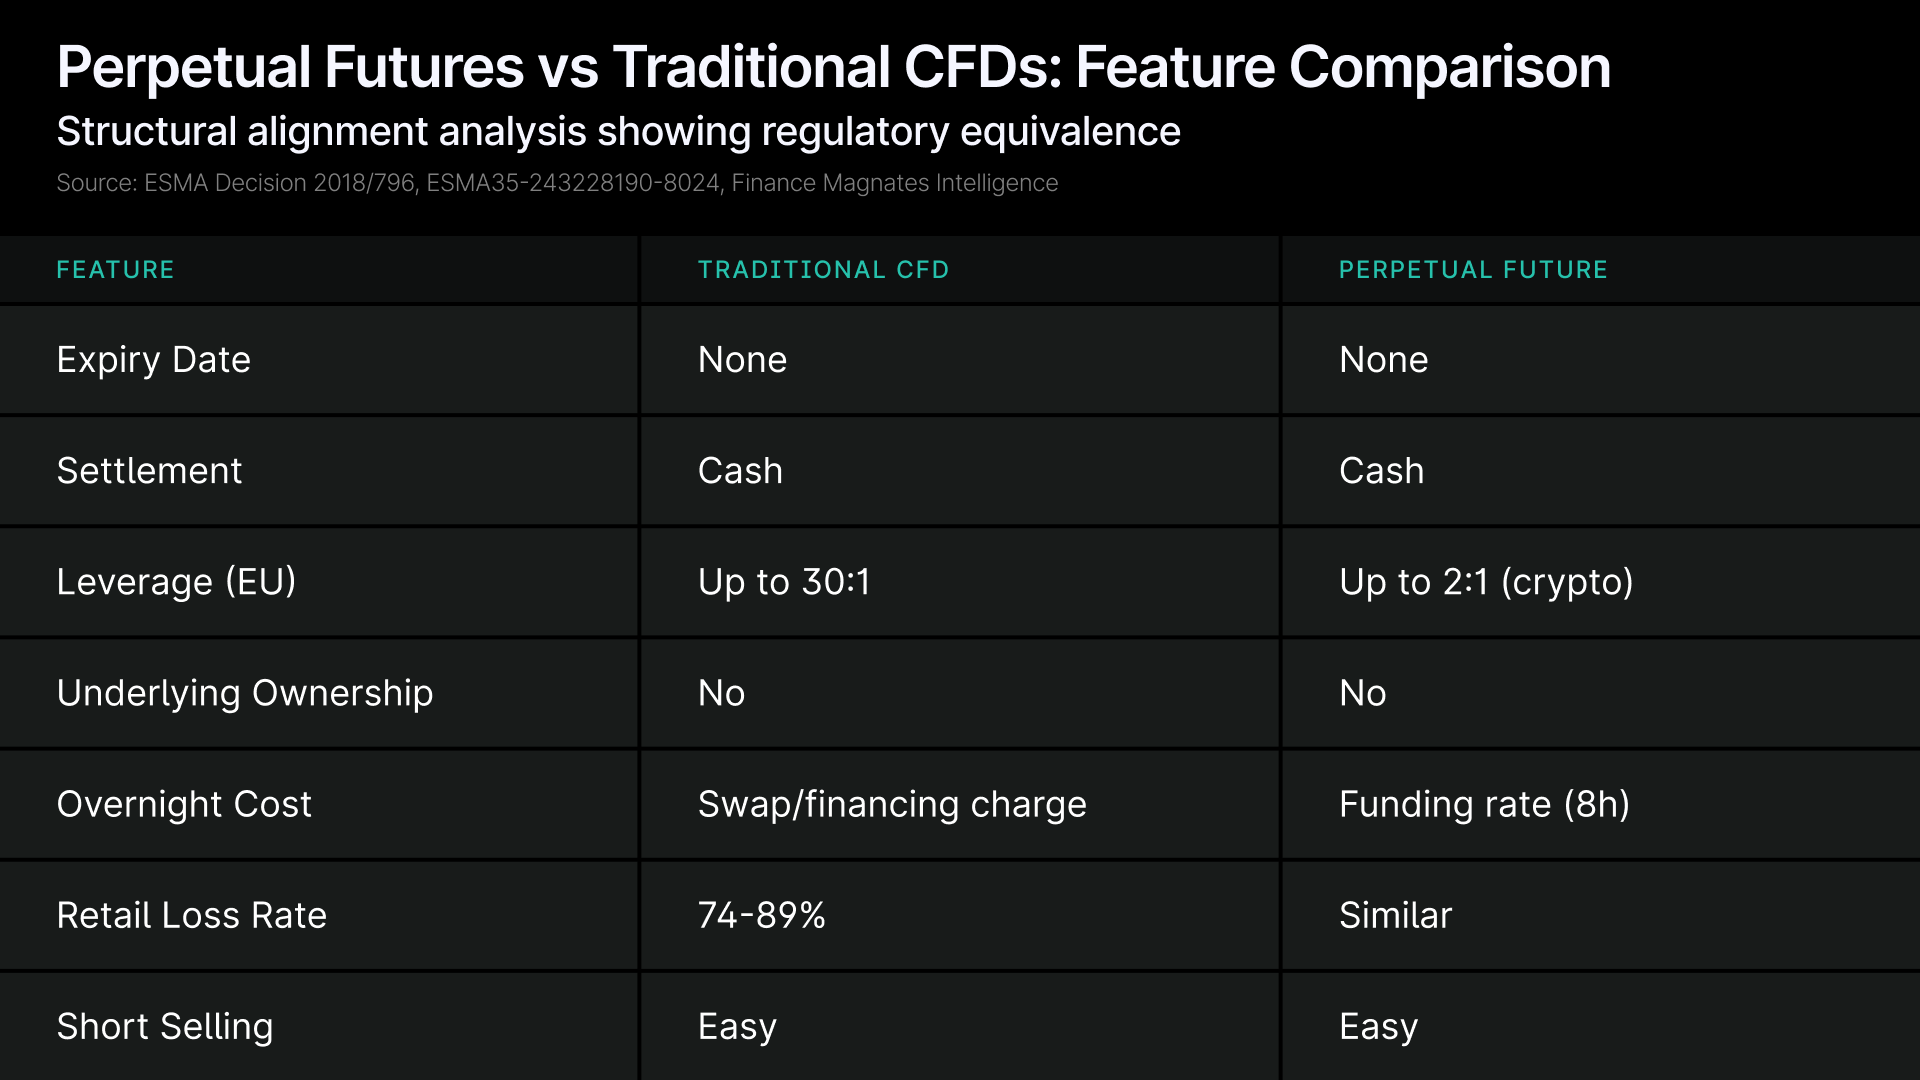Click the 74-89% retail loss cell
The width and height of the screenshot is (1920, 1080).
[x=762, y=915]
